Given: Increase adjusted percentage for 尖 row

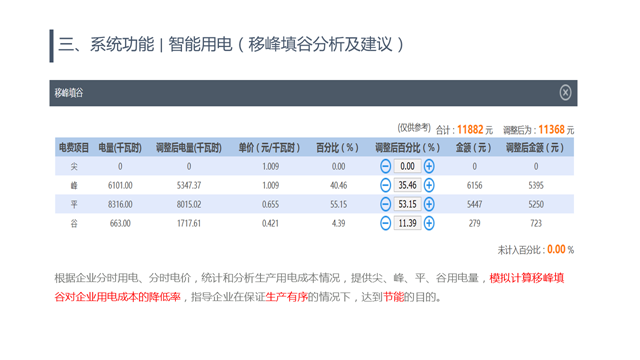Looking at the screenshot, I should point(429,166).
